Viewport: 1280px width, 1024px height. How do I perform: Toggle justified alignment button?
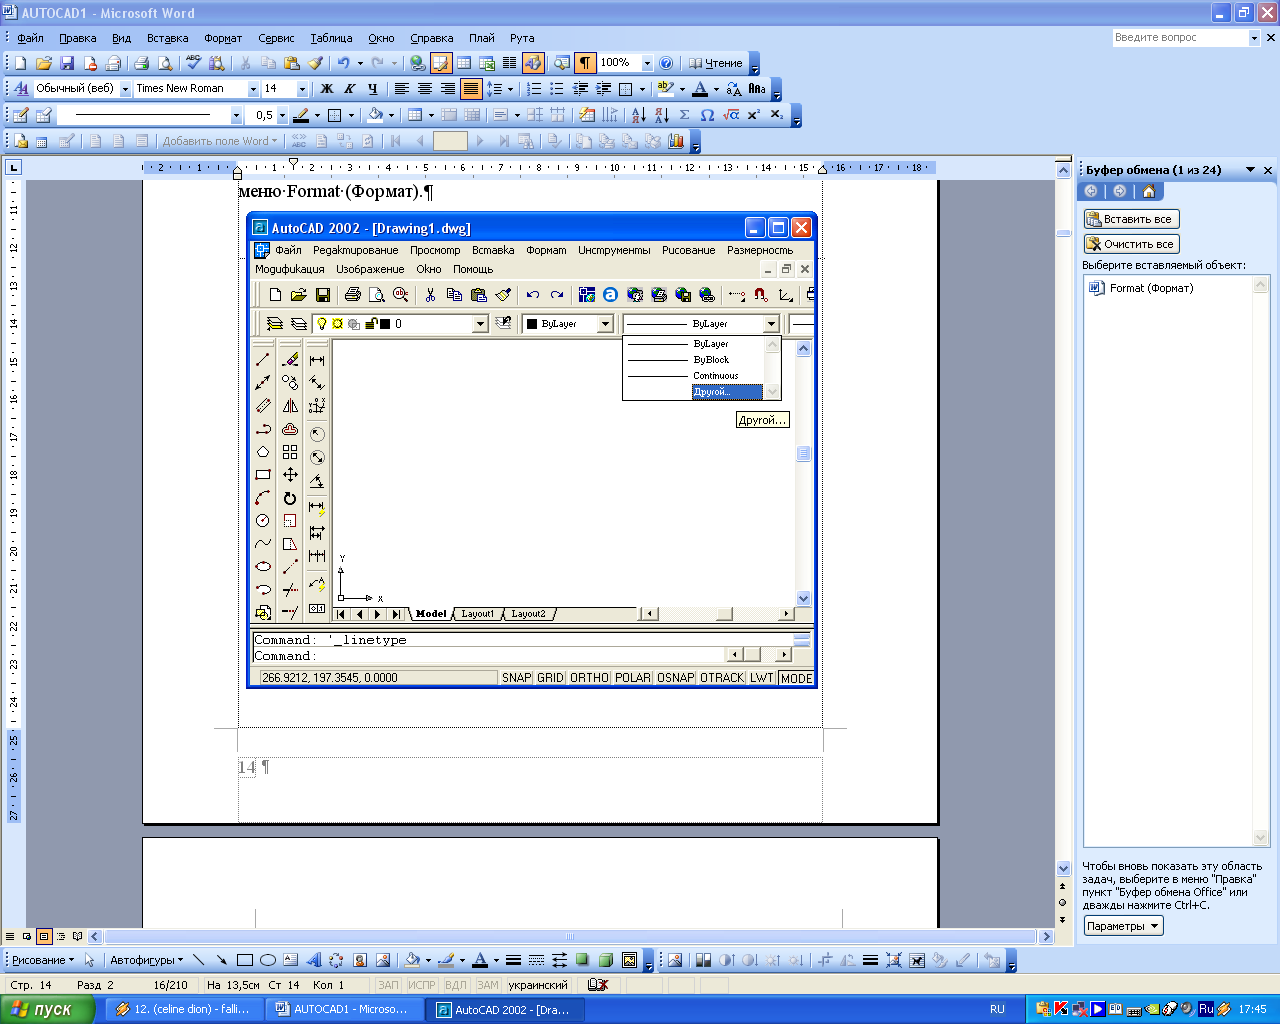coord(471,89)
